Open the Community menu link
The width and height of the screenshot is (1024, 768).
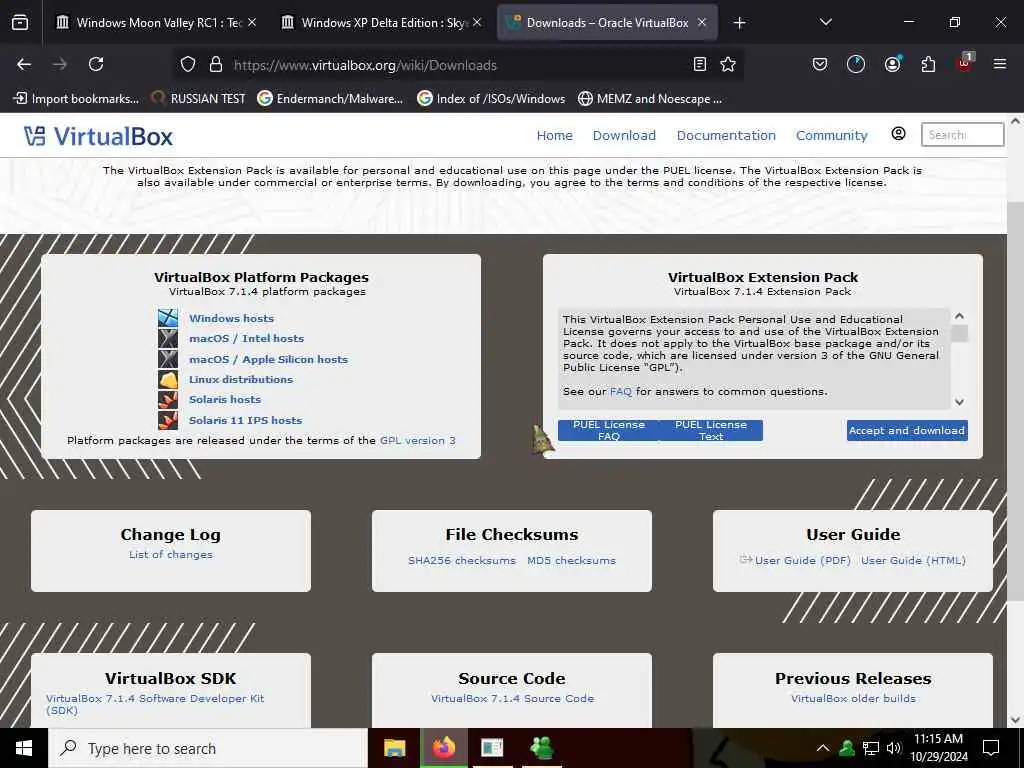[831, 135]
